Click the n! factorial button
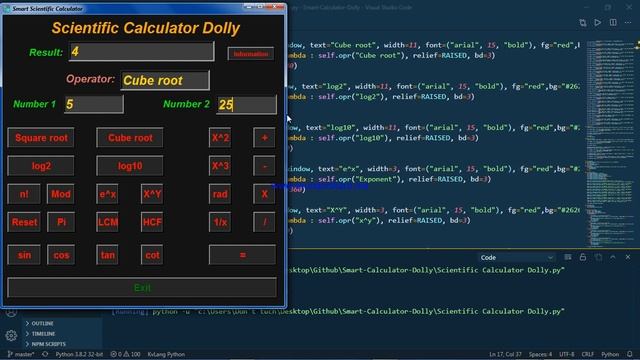The width and height of the screenshot is (640, 360). (x=24, y=194)
